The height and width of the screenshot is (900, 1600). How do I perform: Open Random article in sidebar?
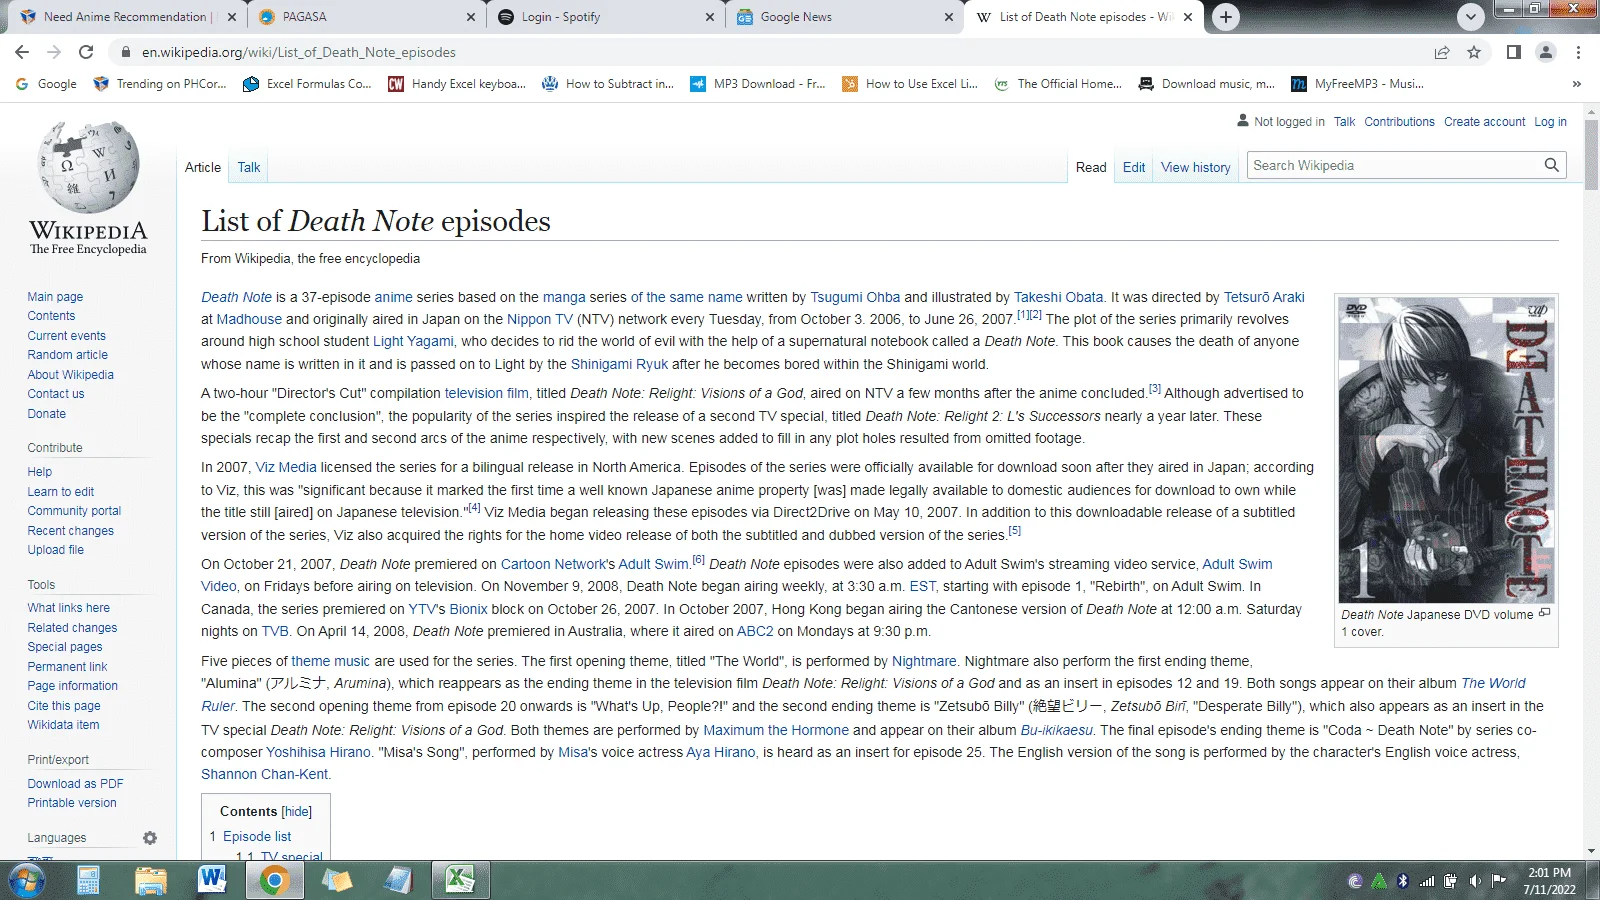tap(67, 355)
